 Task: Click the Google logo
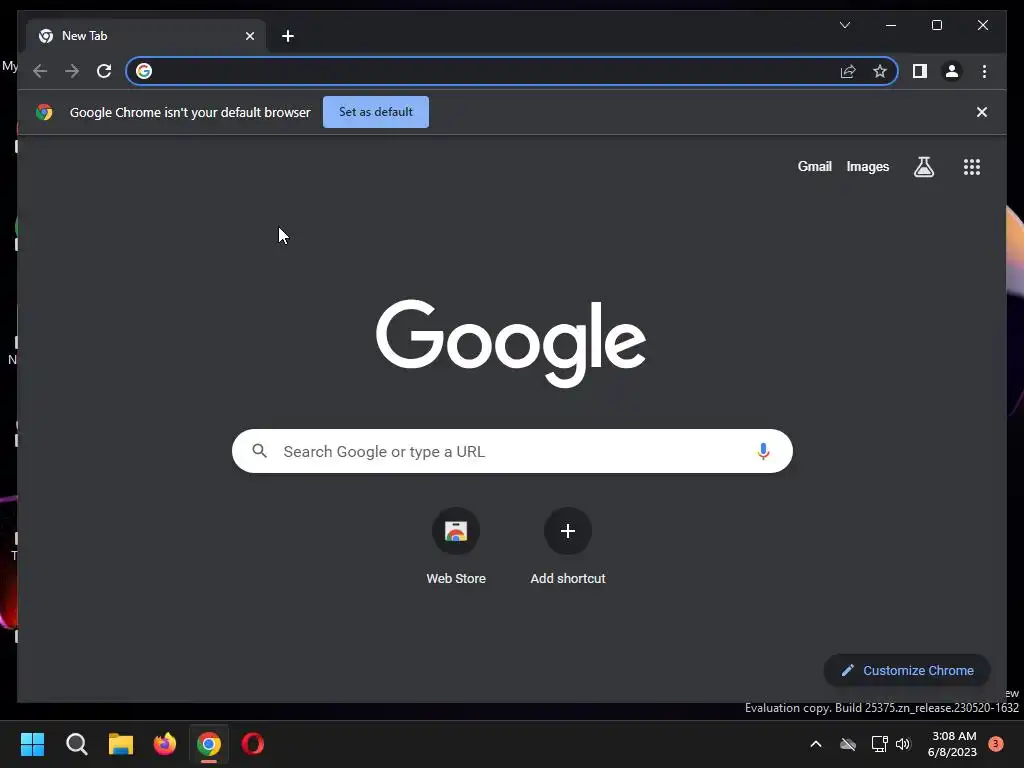tap(511, 343)
